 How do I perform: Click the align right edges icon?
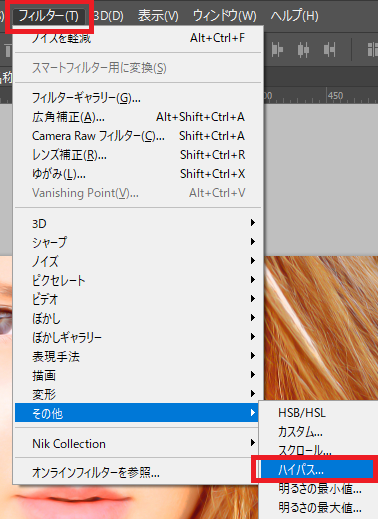point(329,50)
